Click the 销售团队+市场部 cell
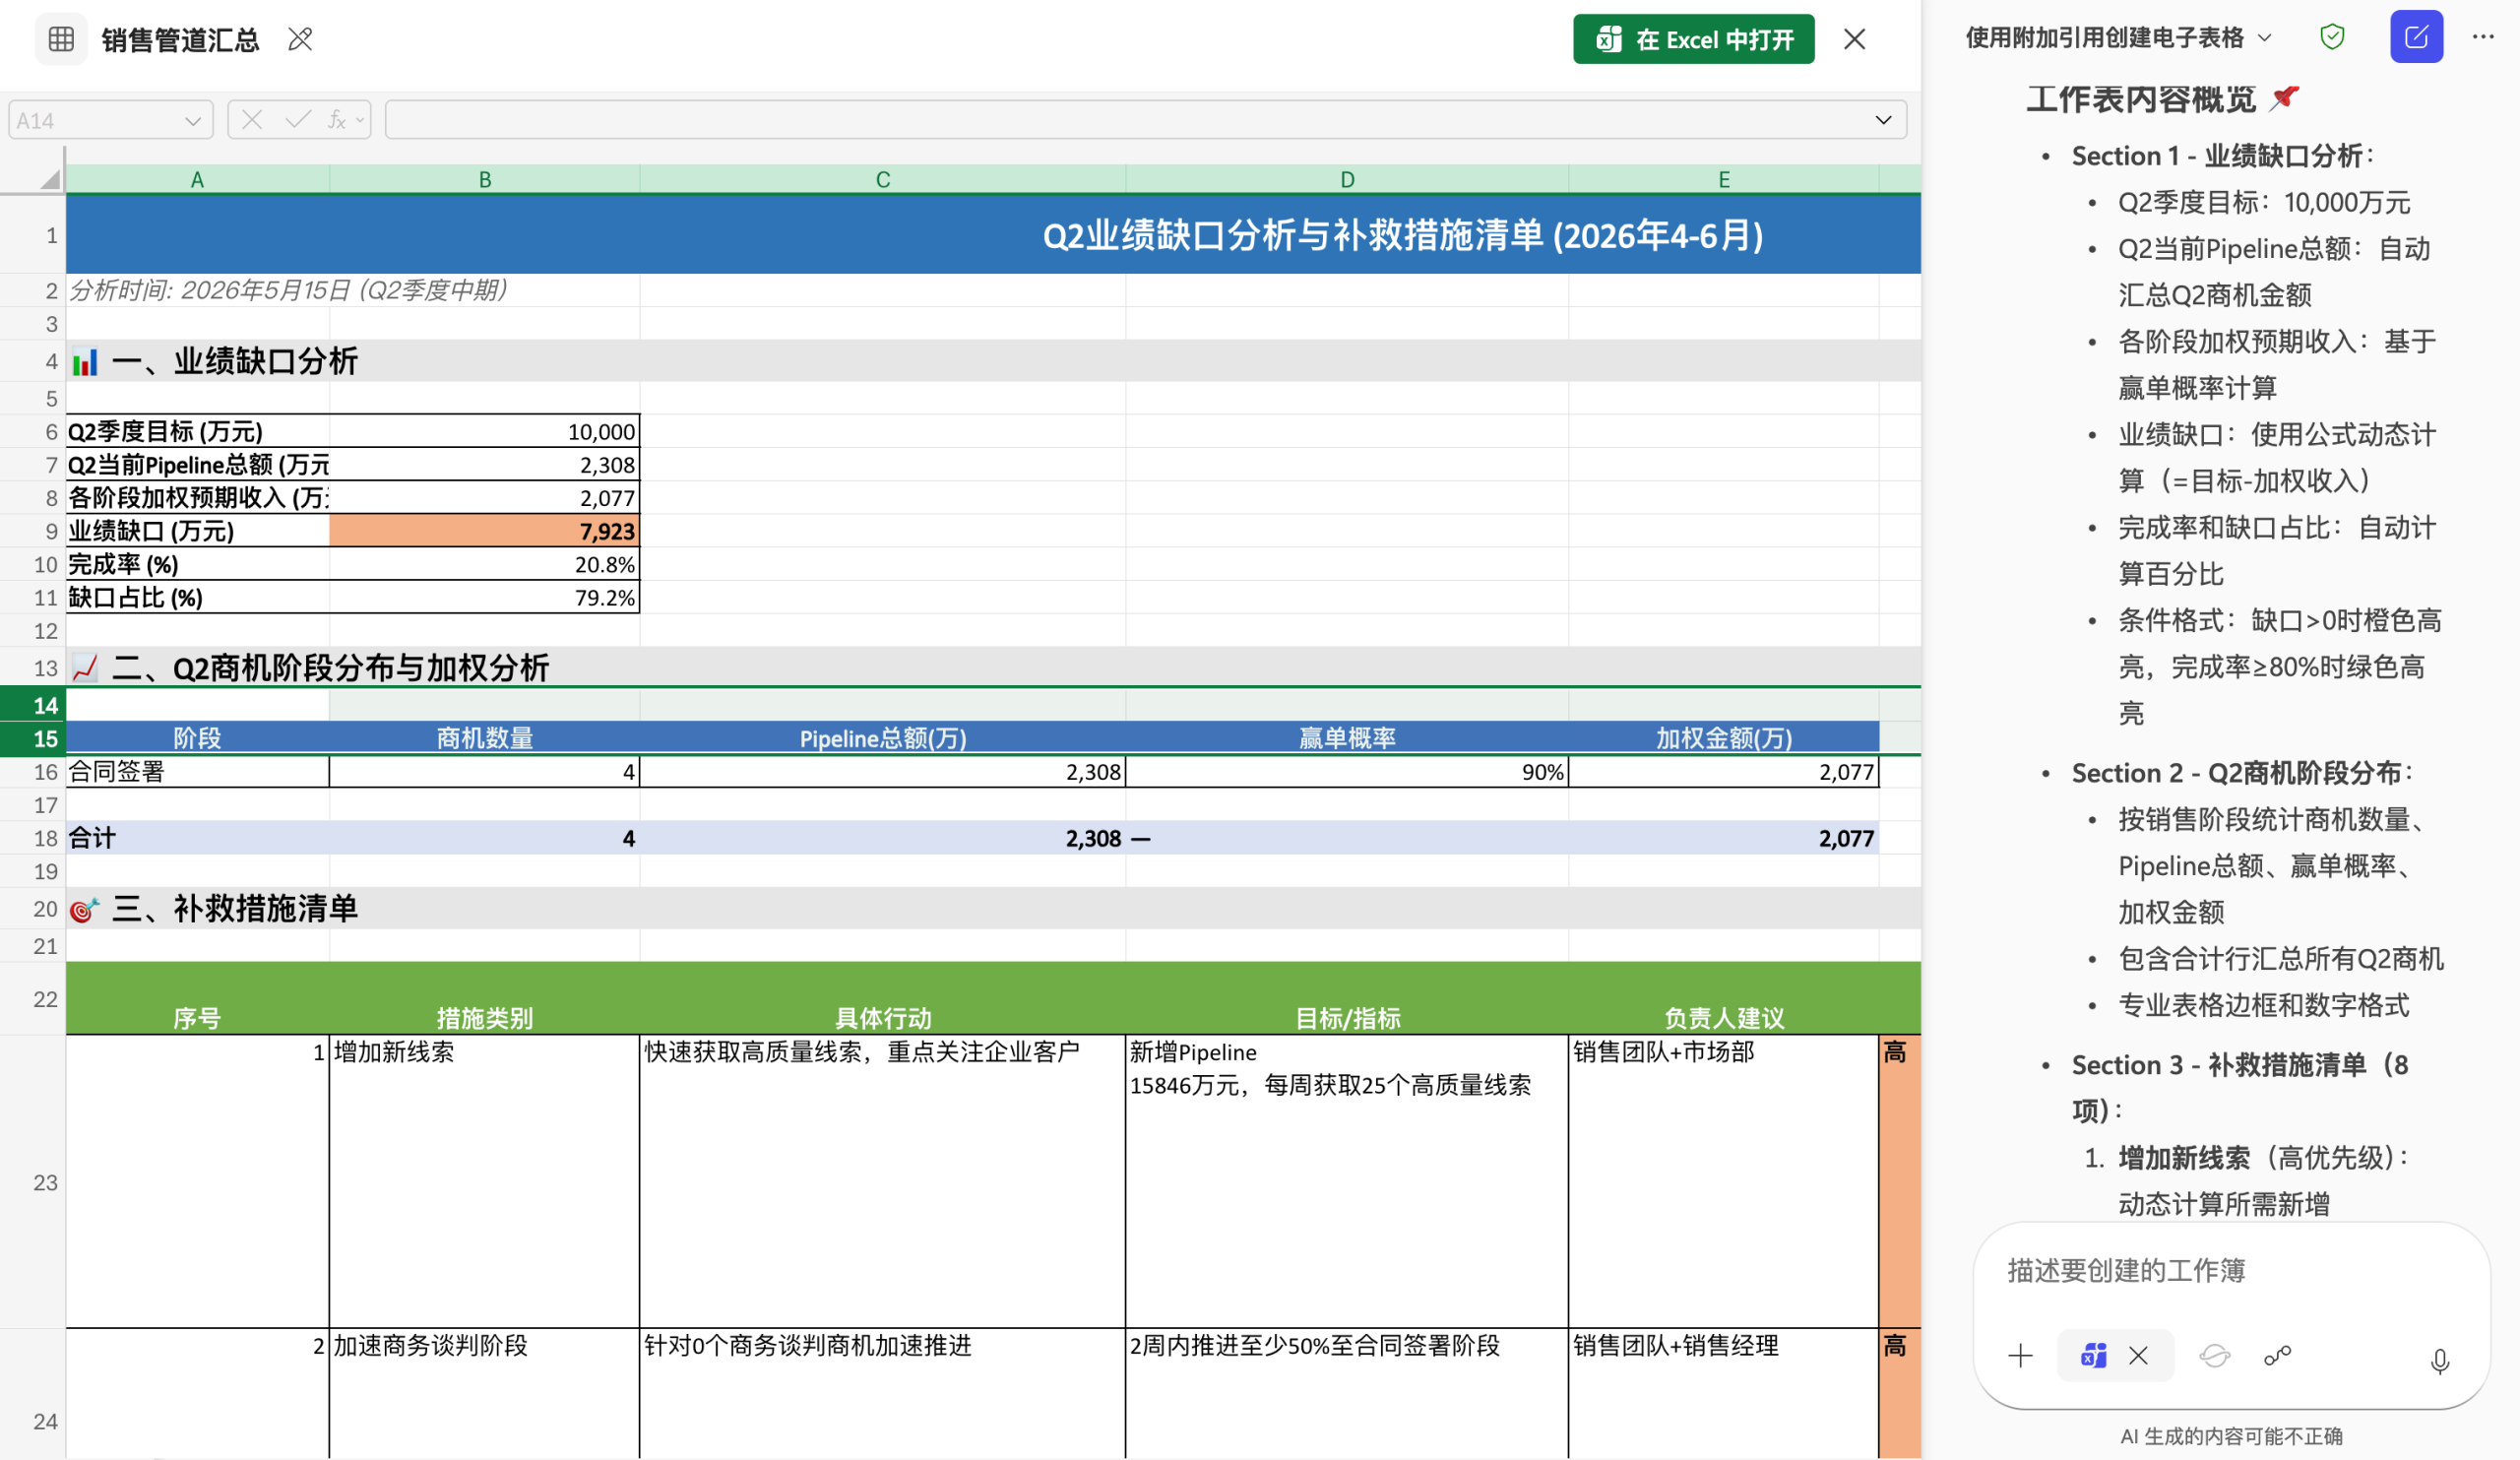Screen dimensions: 2520x1460 click(x=1723, y=1182)
